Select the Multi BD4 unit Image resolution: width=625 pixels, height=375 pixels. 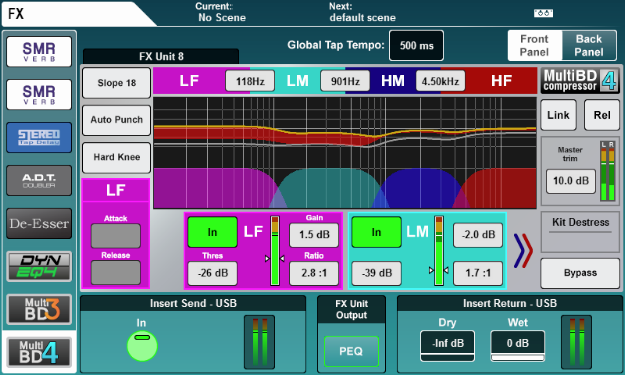click(x=39, y=352)
